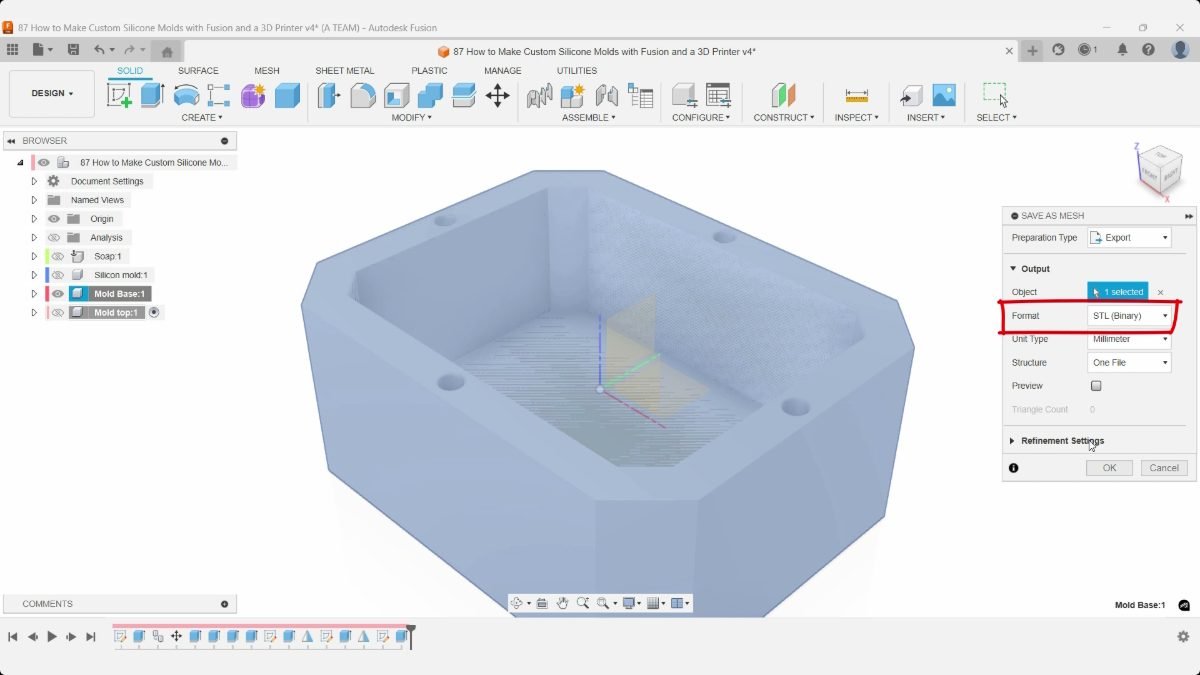Select the Press Pull tool

(x=329, y=95)
